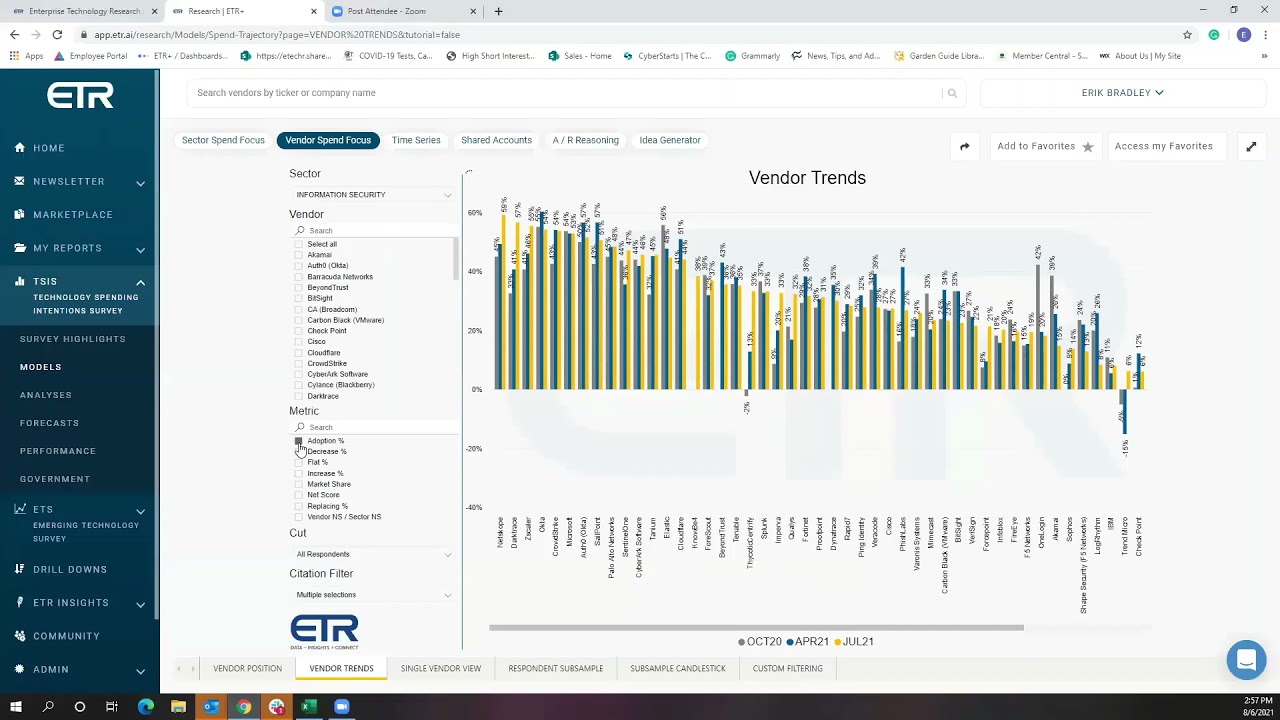
Task: Open the Newsletter sidebar icon
Action: click(20, 181)
